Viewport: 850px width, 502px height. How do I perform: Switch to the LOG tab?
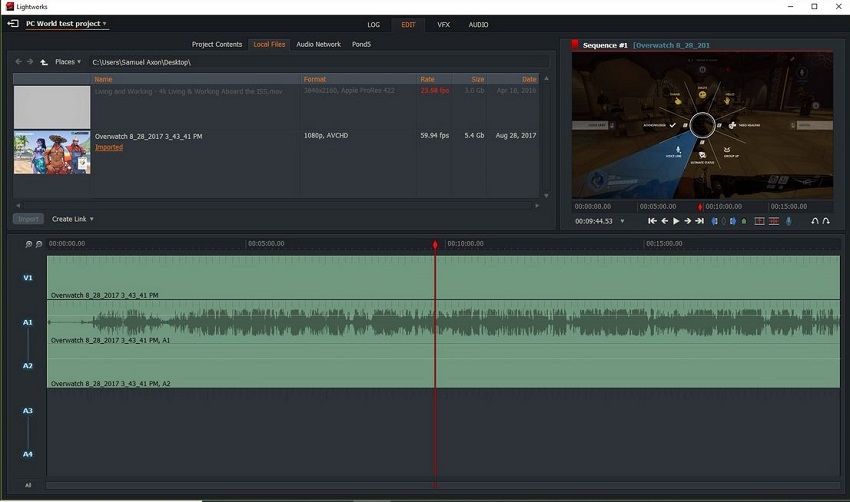[x=374, y=25]
